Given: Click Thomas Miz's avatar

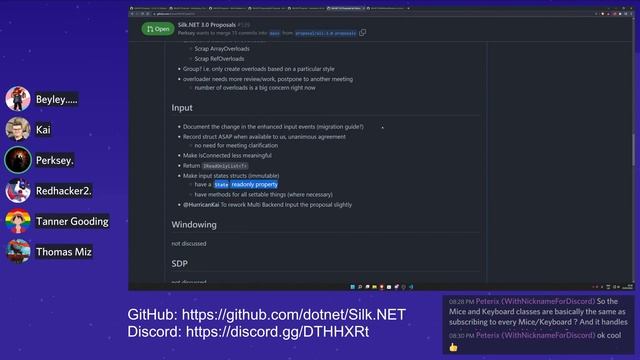Looking at the screenshot, I should click(18, 251).
